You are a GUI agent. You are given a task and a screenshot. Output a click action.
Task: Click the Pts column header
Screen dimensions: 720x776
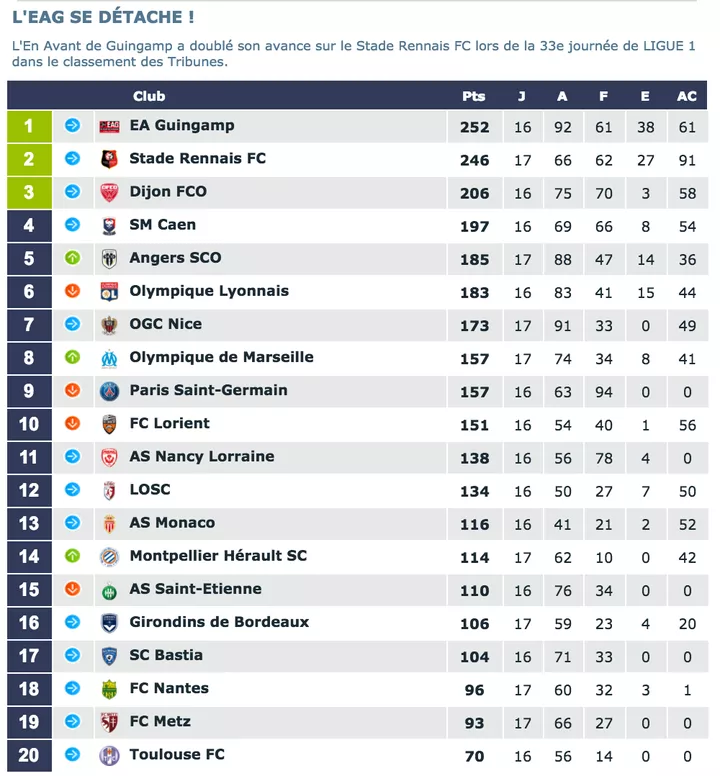(x=474, y=96)
